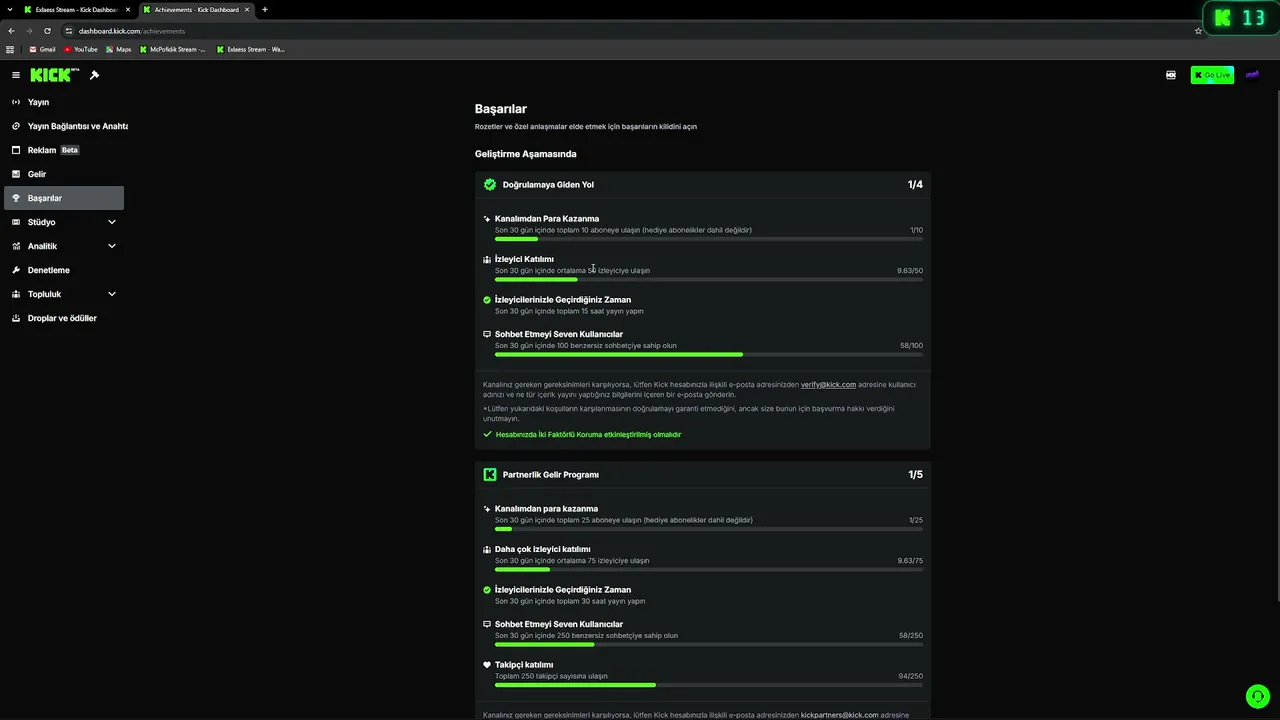Reload the page with the refresh icon
This screenshot has width=1280, height=720.
coord(47,31)
